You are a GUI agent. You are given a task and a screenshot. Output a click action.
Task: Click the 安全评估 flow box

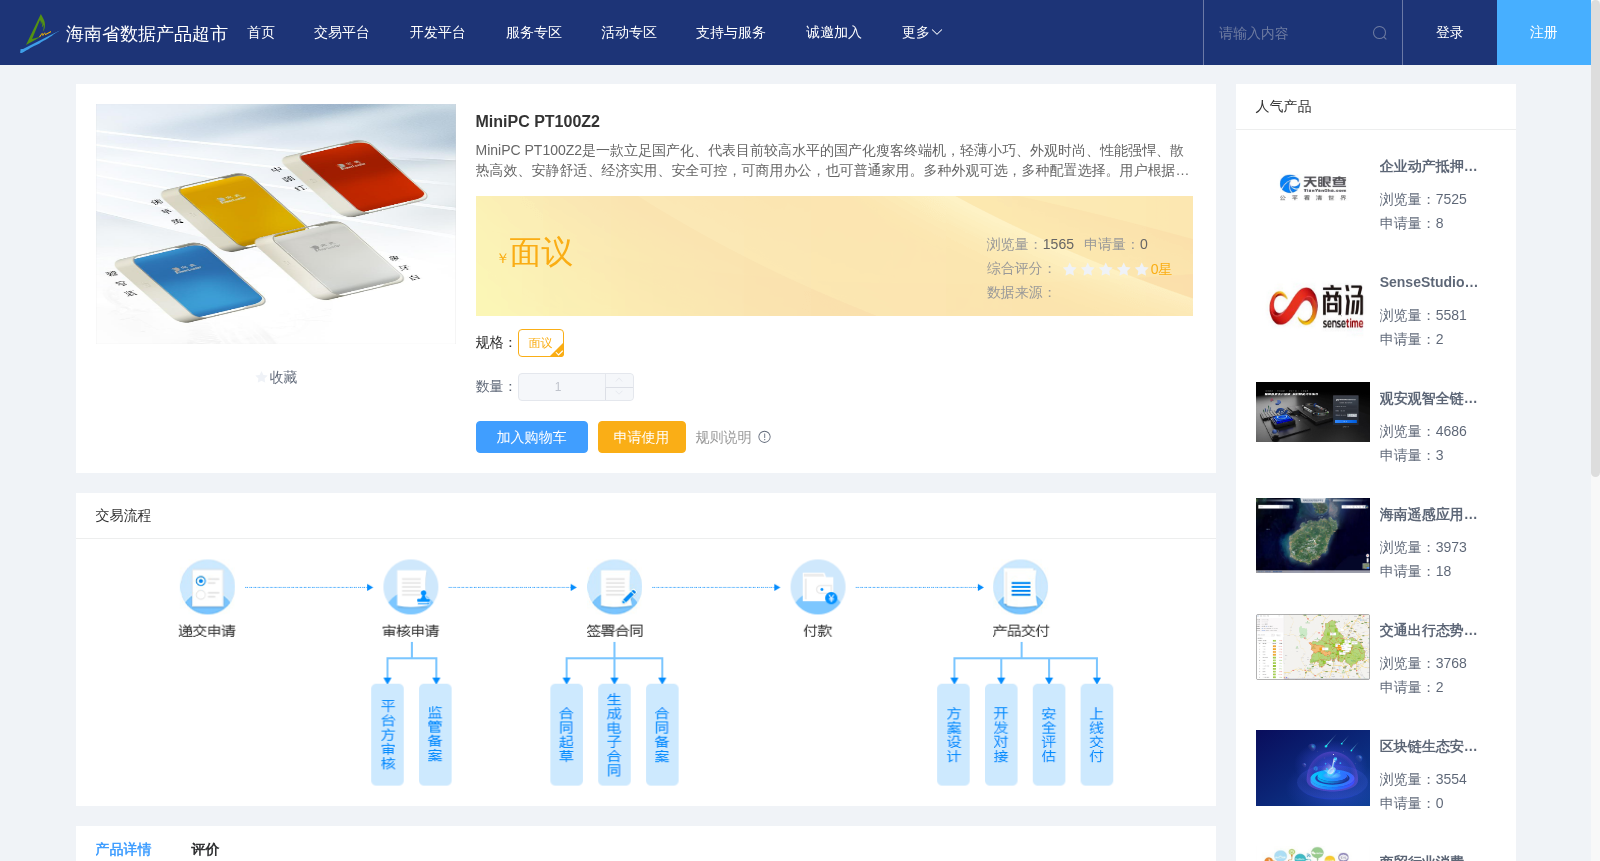pos(1049,735)
